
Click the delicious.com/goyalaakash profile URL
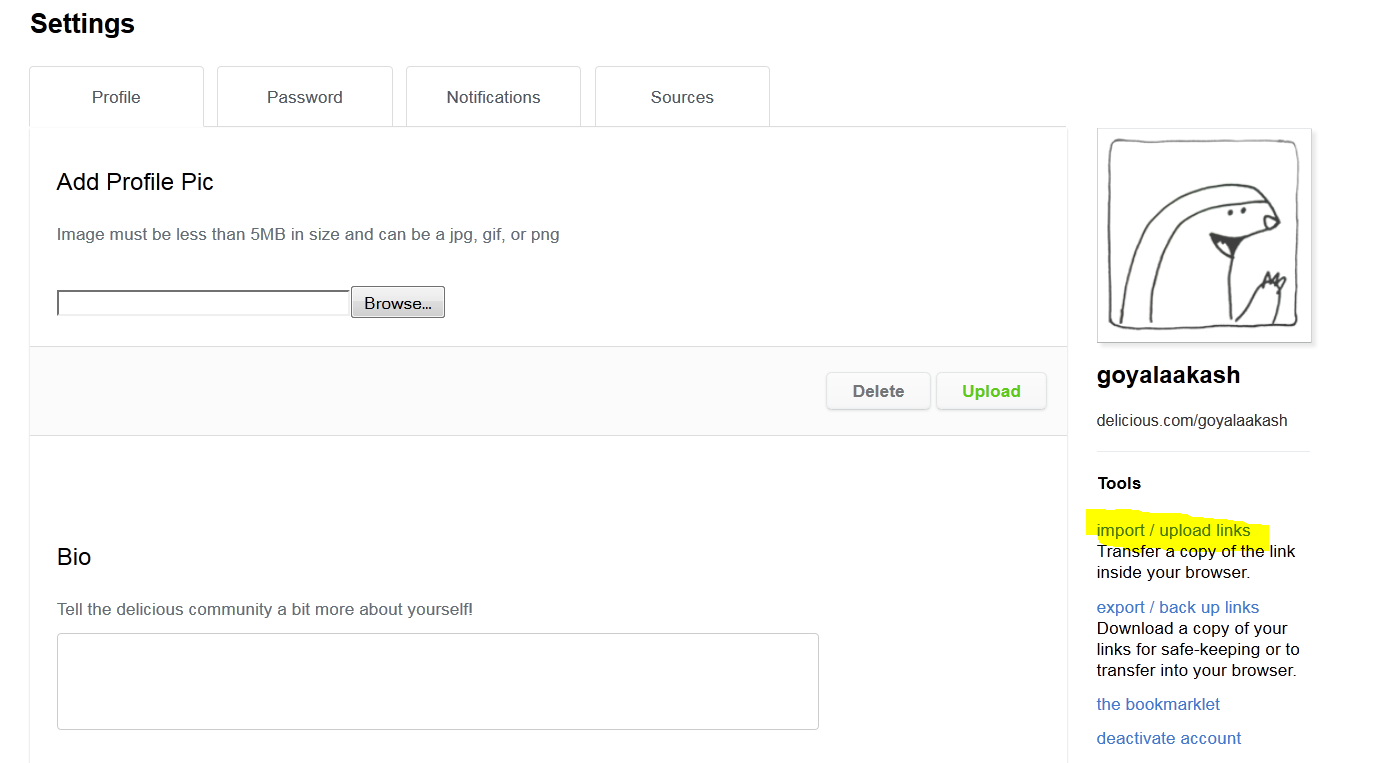[1192, 420]
